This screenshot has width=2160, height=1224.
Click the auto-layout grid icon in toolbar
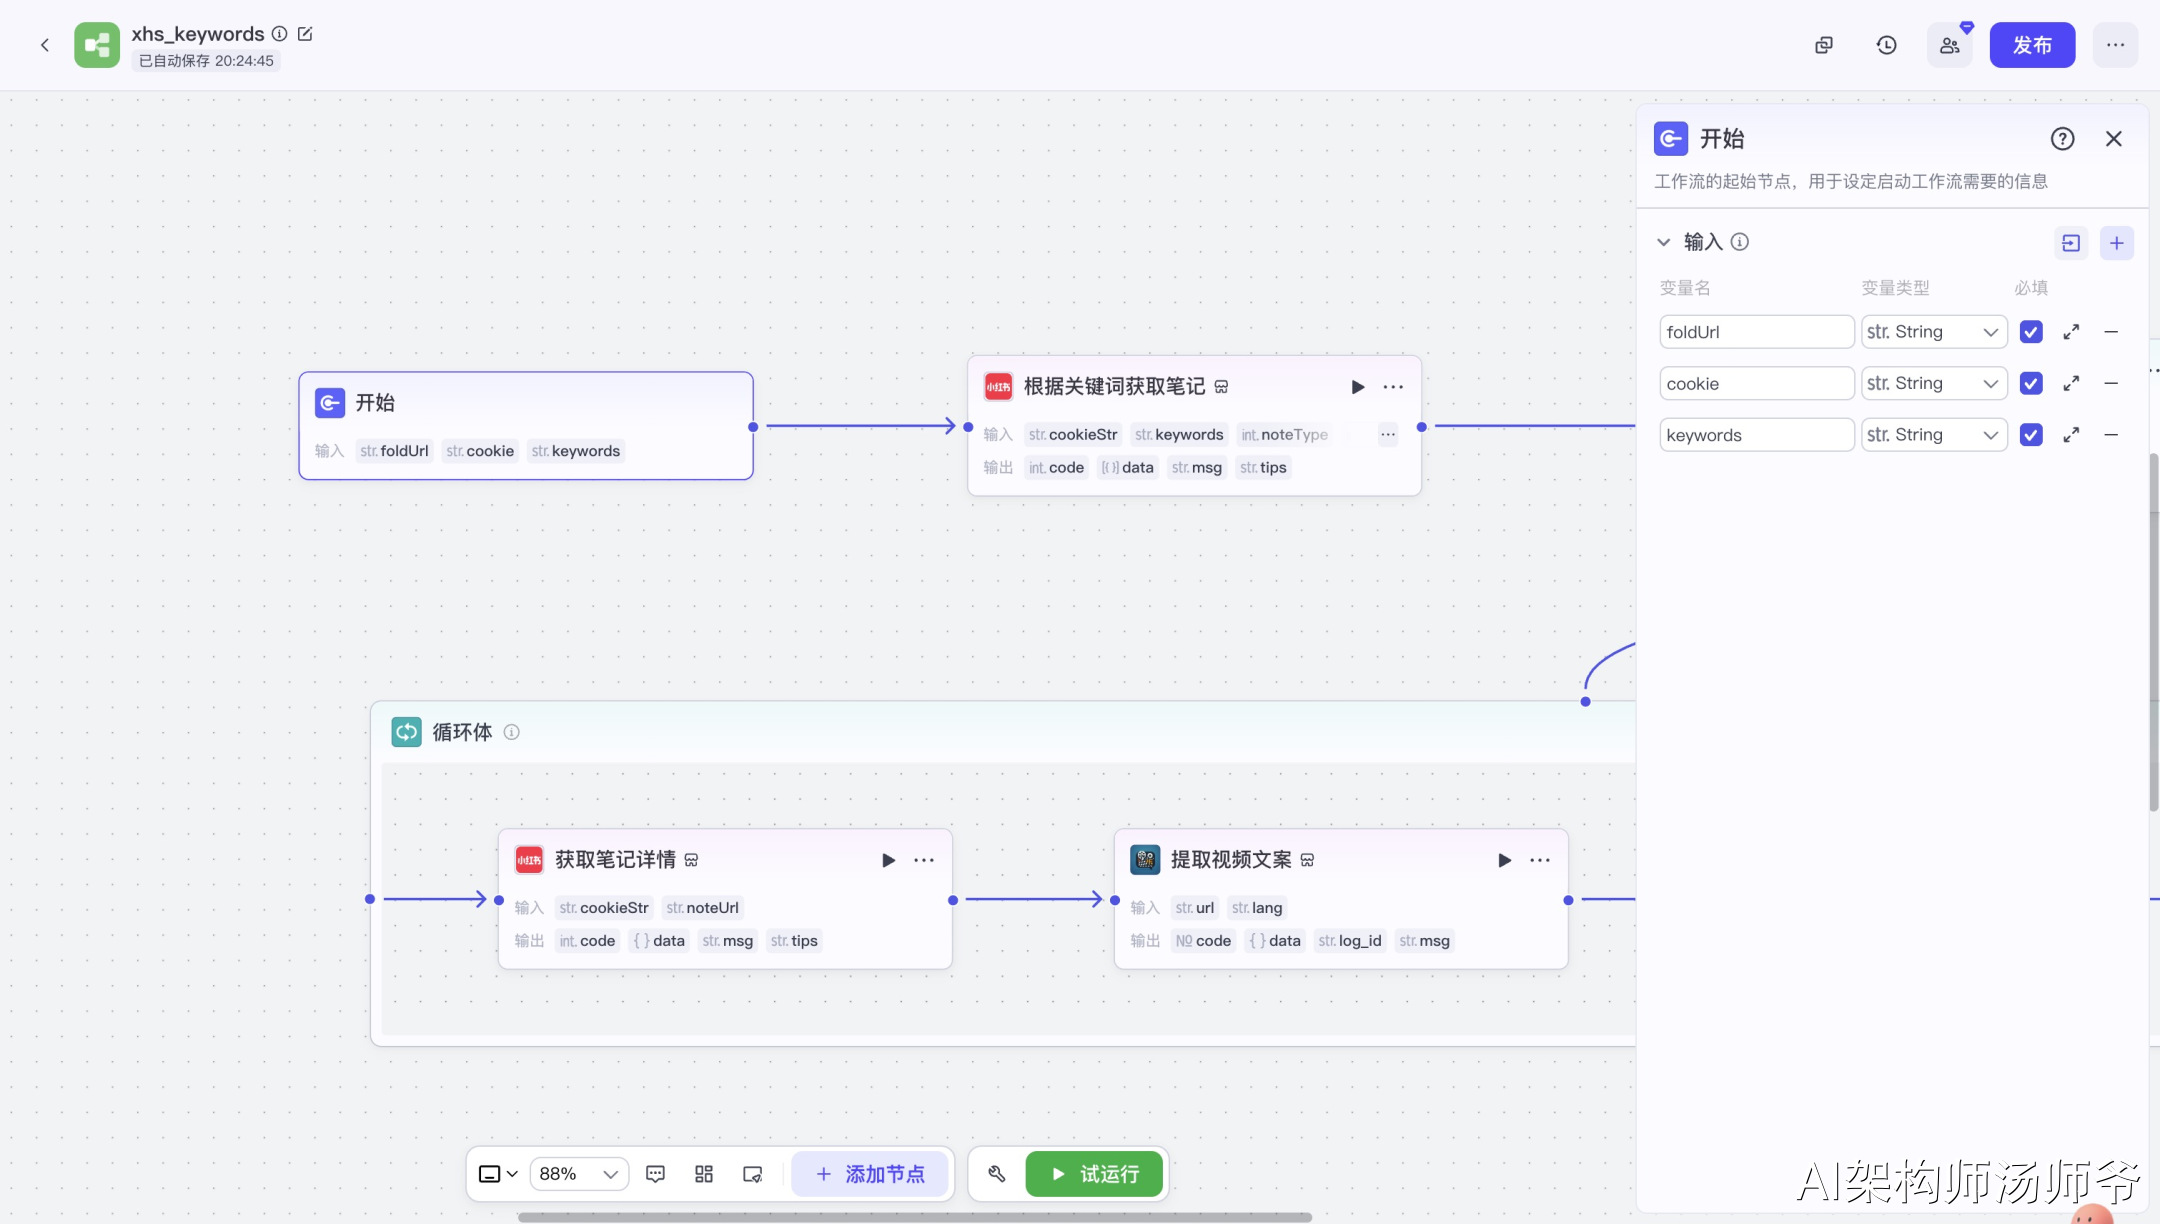pos(704,1174)
